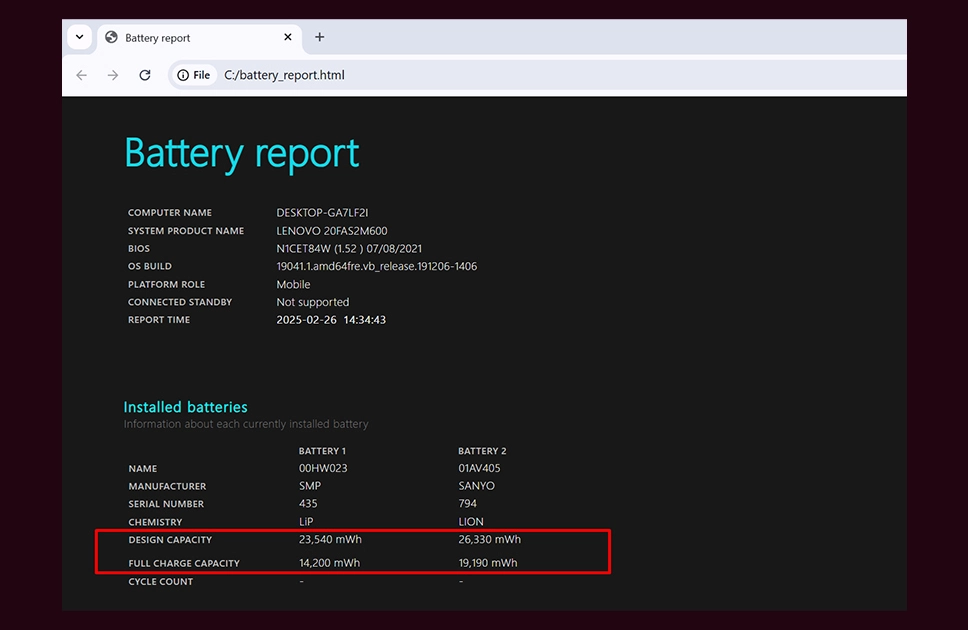This screenshot has height=630, width=968.
Task: Click the MANUFACTURER row label
Action: coord(167,487)
